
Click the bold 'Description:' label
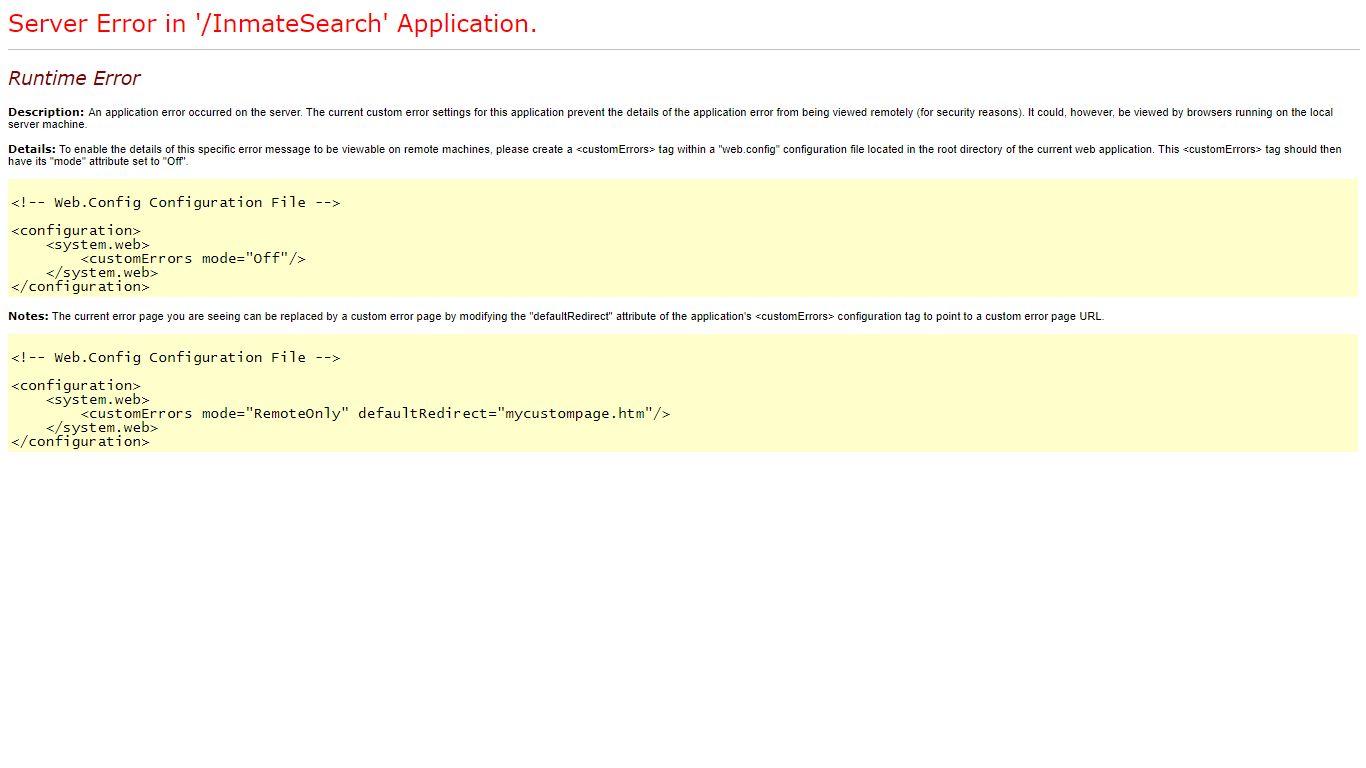pyautogui.click(x=46, y=112)
